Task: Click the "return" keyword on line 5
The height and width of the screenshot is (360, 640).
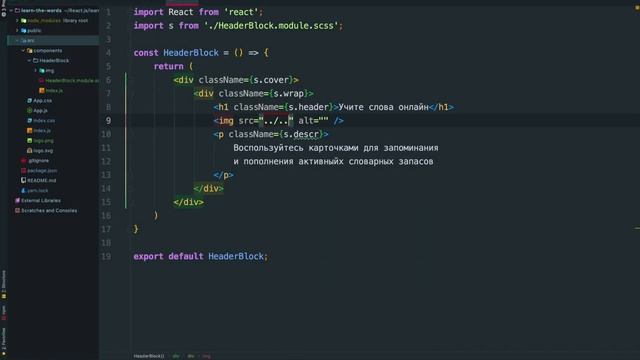Action: 169,67
